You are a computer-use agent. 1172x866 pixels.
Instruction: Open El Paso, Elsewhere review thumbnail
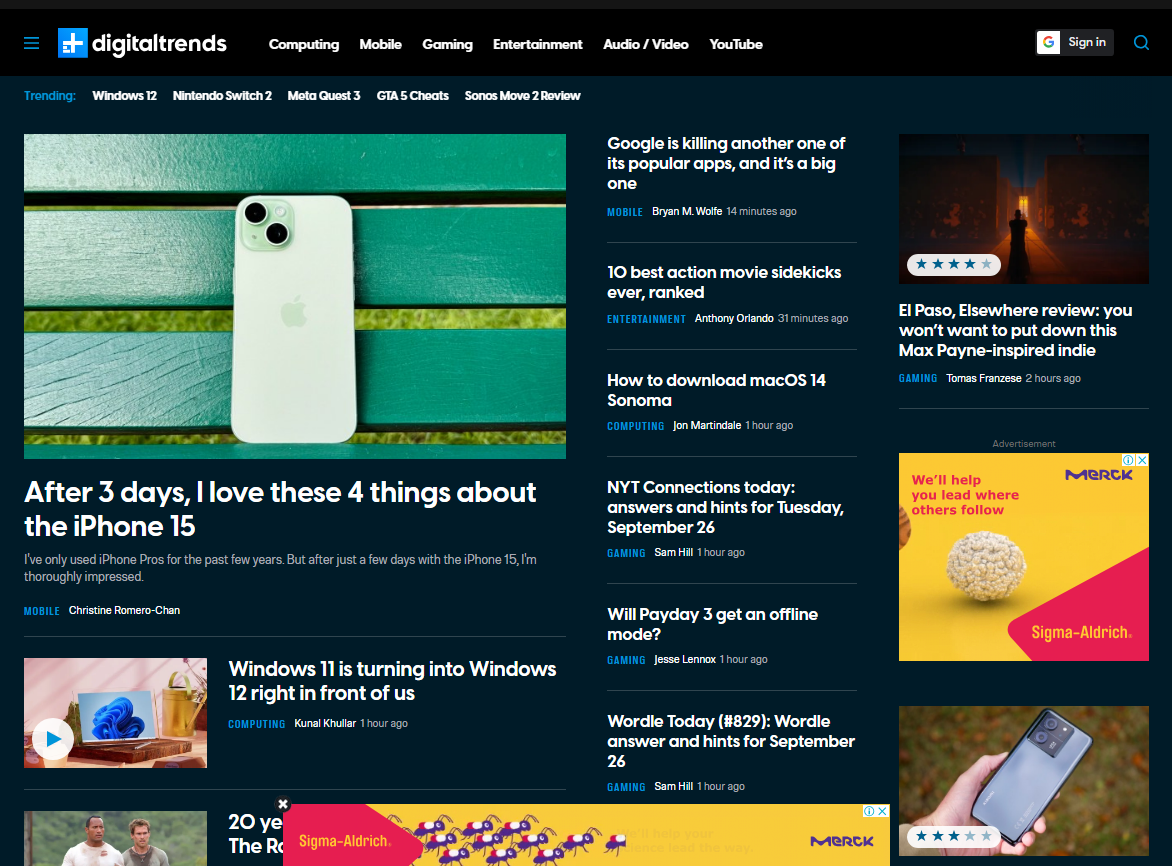point(1023,208)
